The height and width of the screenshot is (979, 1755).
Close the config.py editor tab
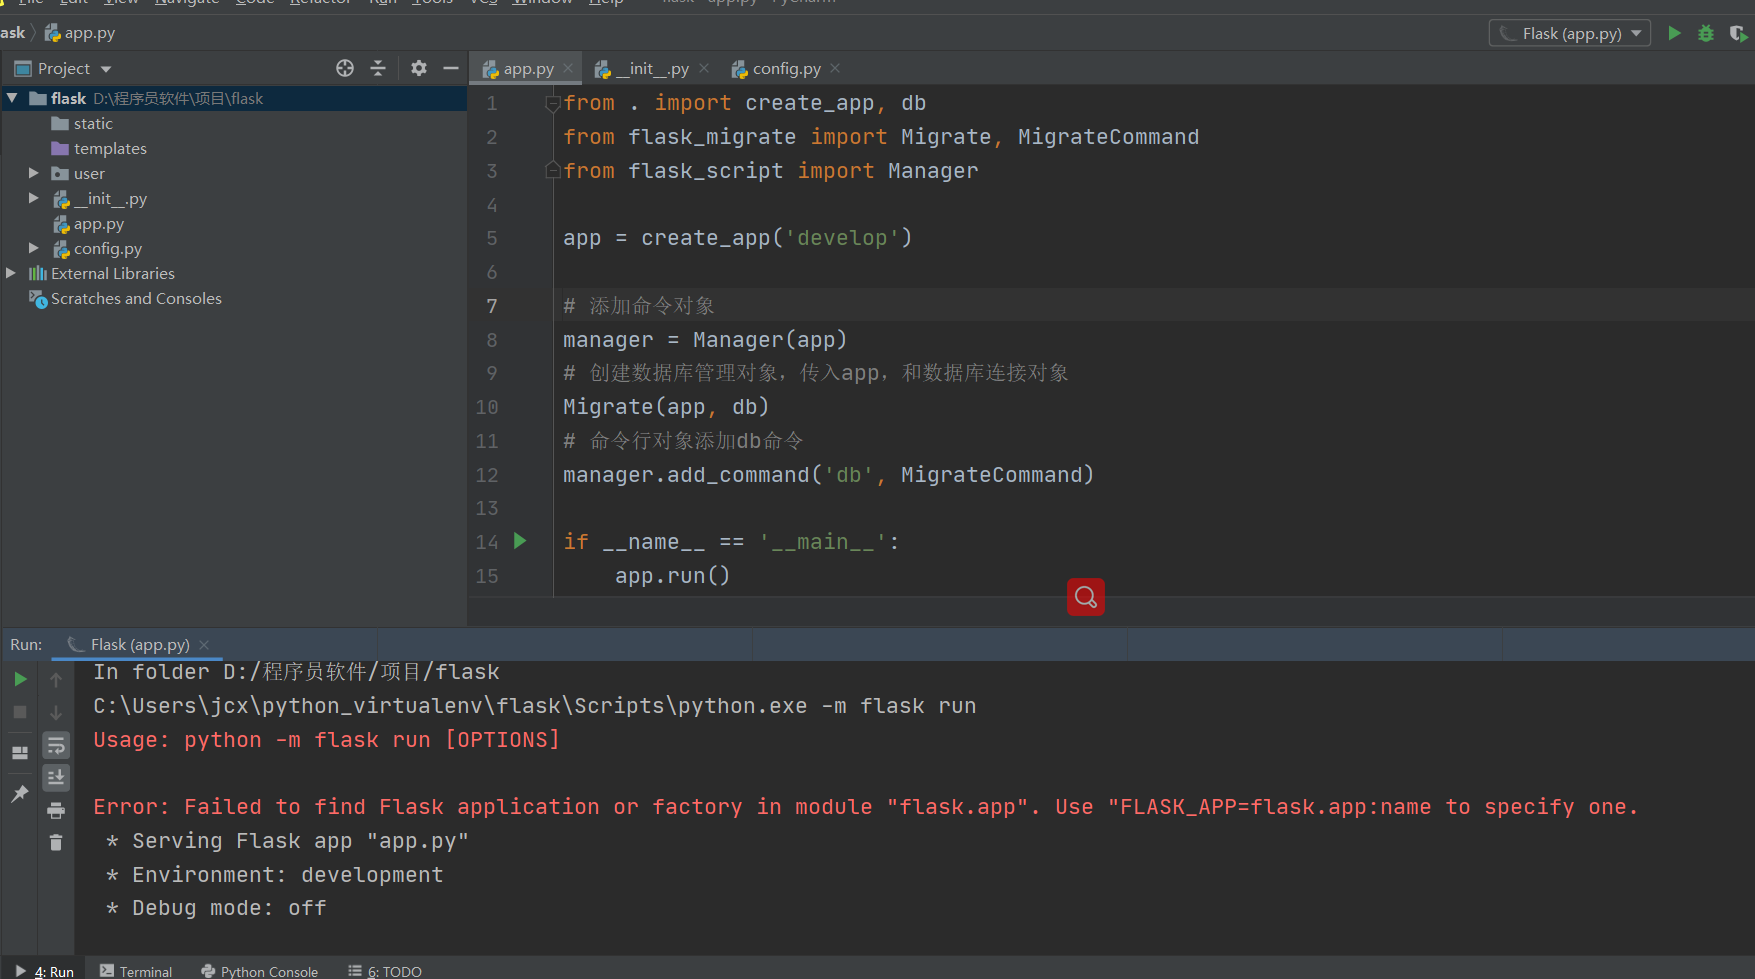click(835, 68)
